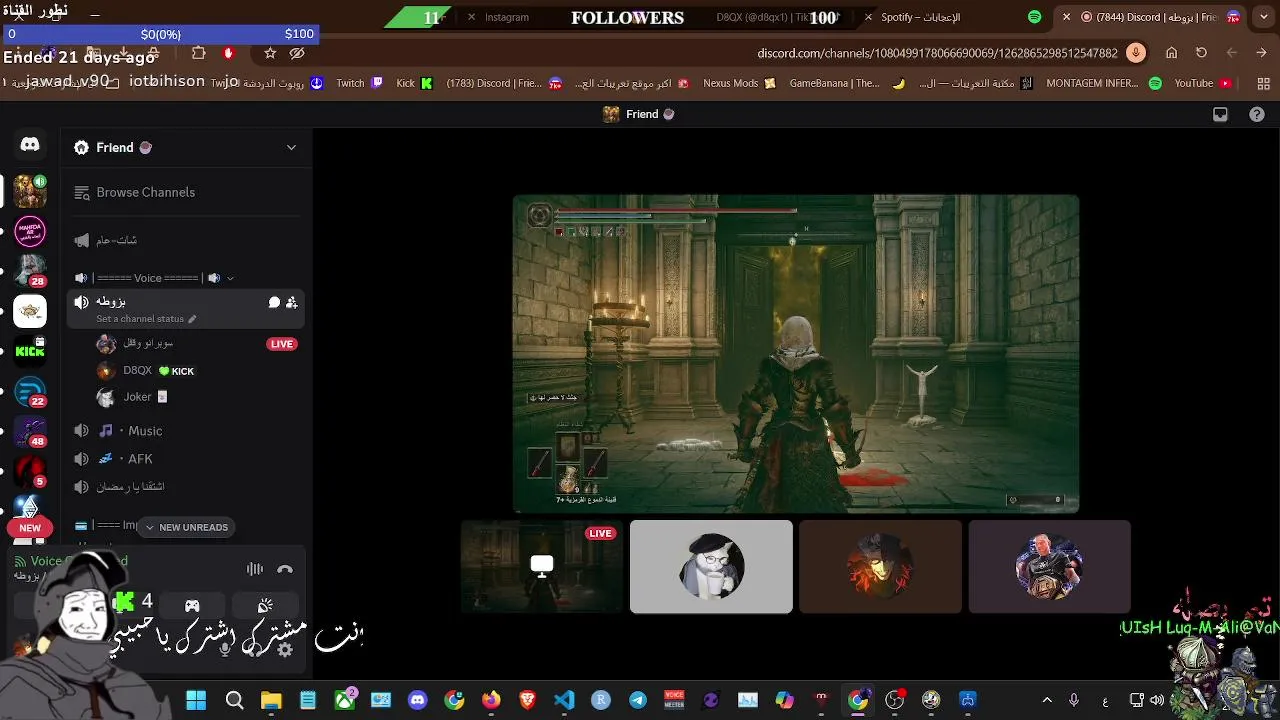Open Twitch bookmark
1280x720 pixels.
tap(359, 83)
